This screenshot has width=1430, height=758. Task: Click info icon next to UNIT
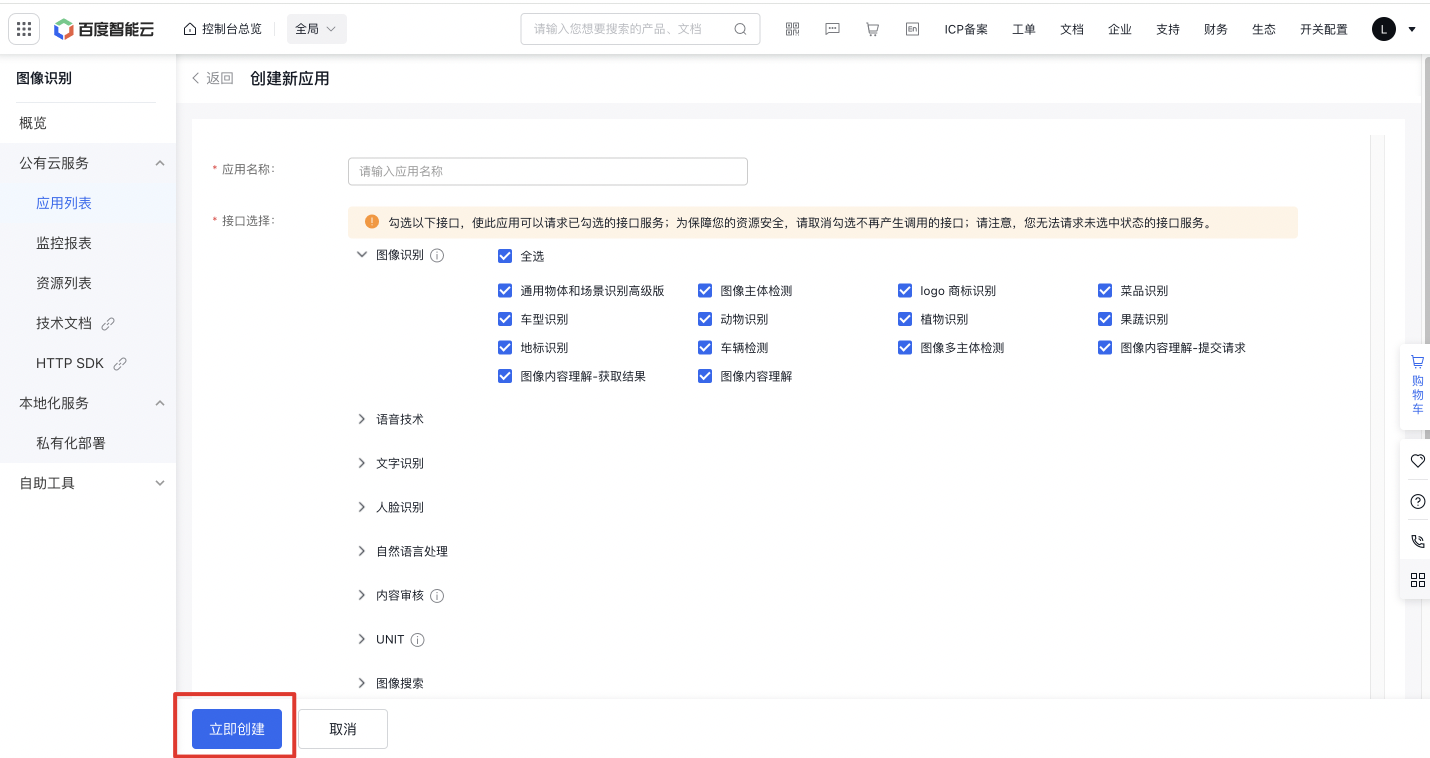pyautogui.click(x=418, y=640)
